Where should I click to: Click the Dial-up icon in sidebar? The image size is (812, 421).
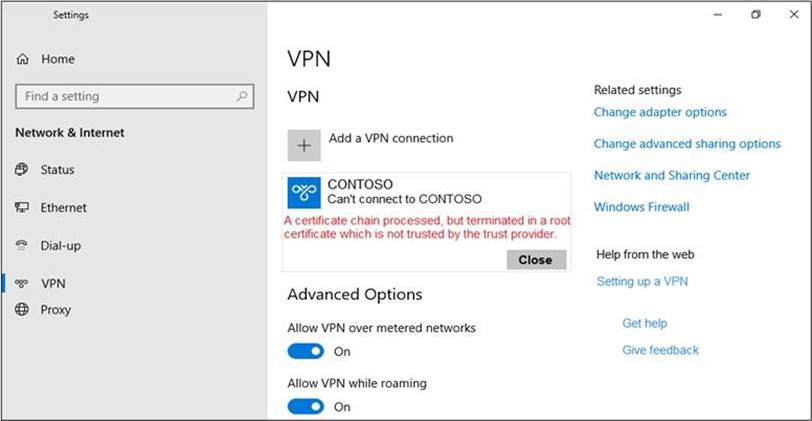(x=22, y=246)
